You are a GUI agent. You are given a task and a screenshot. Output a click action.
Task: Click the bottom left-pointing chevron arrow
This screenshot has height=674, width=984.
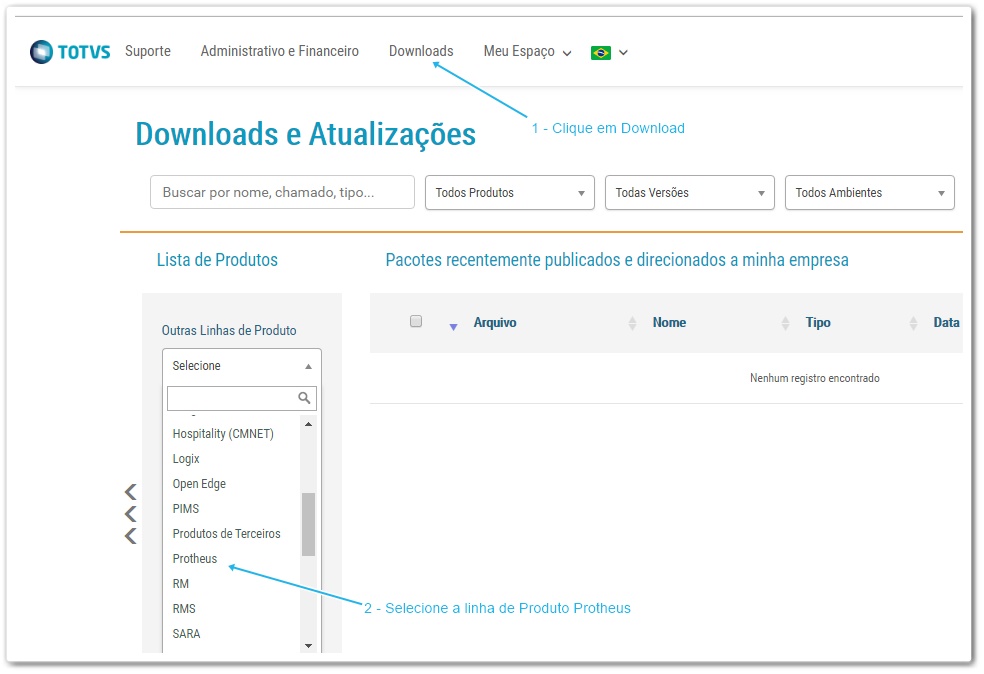point(131,536)
